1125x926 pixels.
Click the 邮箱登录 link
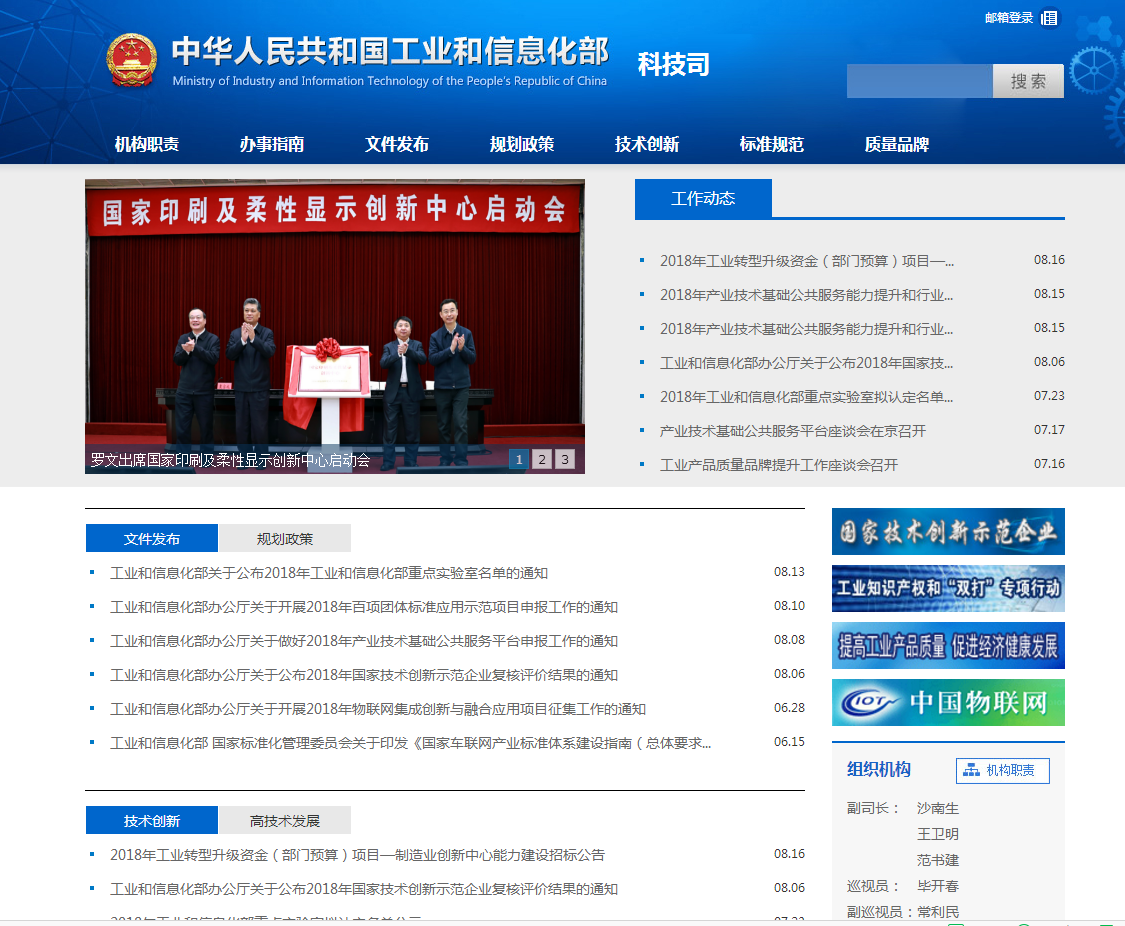click(x=1009, y=18)
